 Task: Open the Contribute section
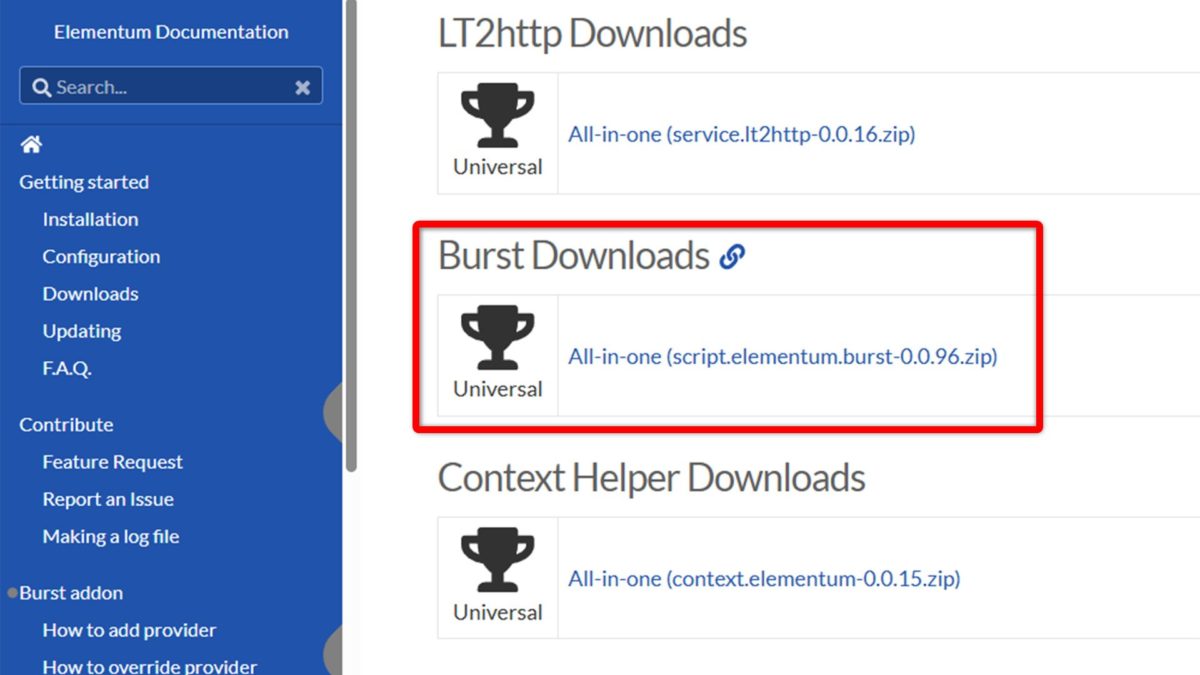click(66, 425)
